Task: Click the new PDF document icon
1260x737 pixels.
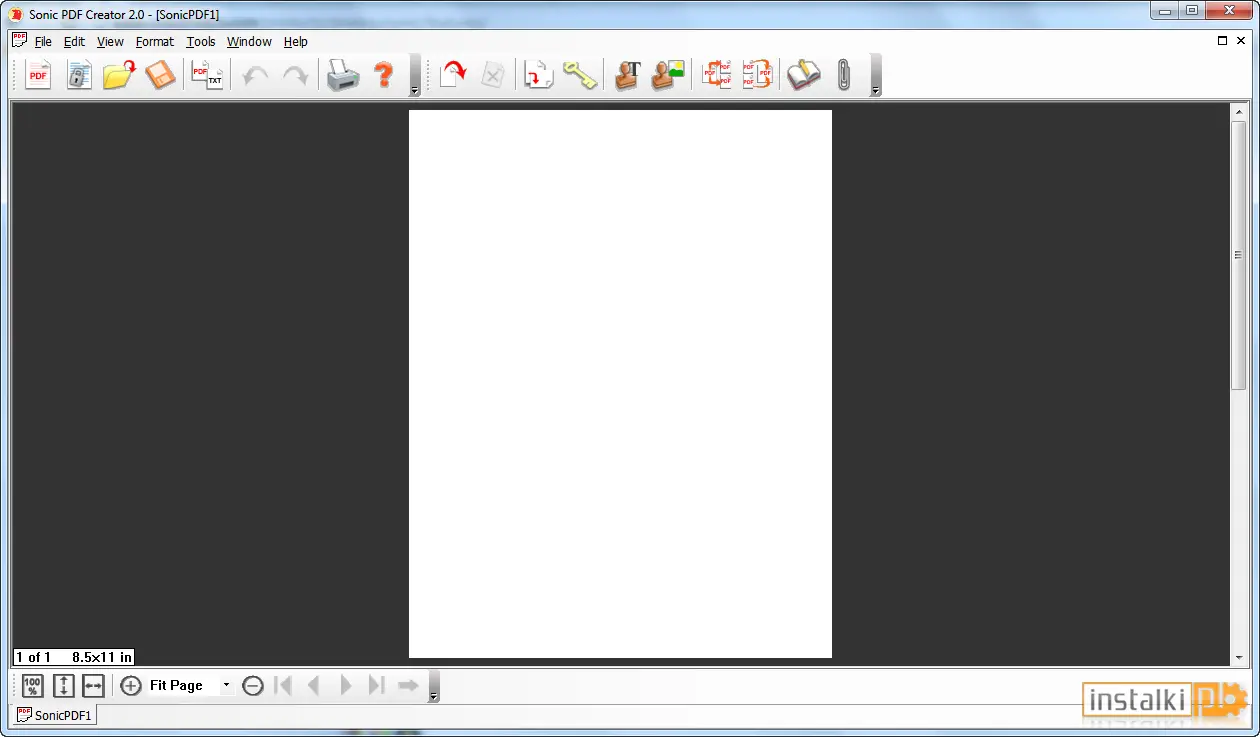Action: 38,75
